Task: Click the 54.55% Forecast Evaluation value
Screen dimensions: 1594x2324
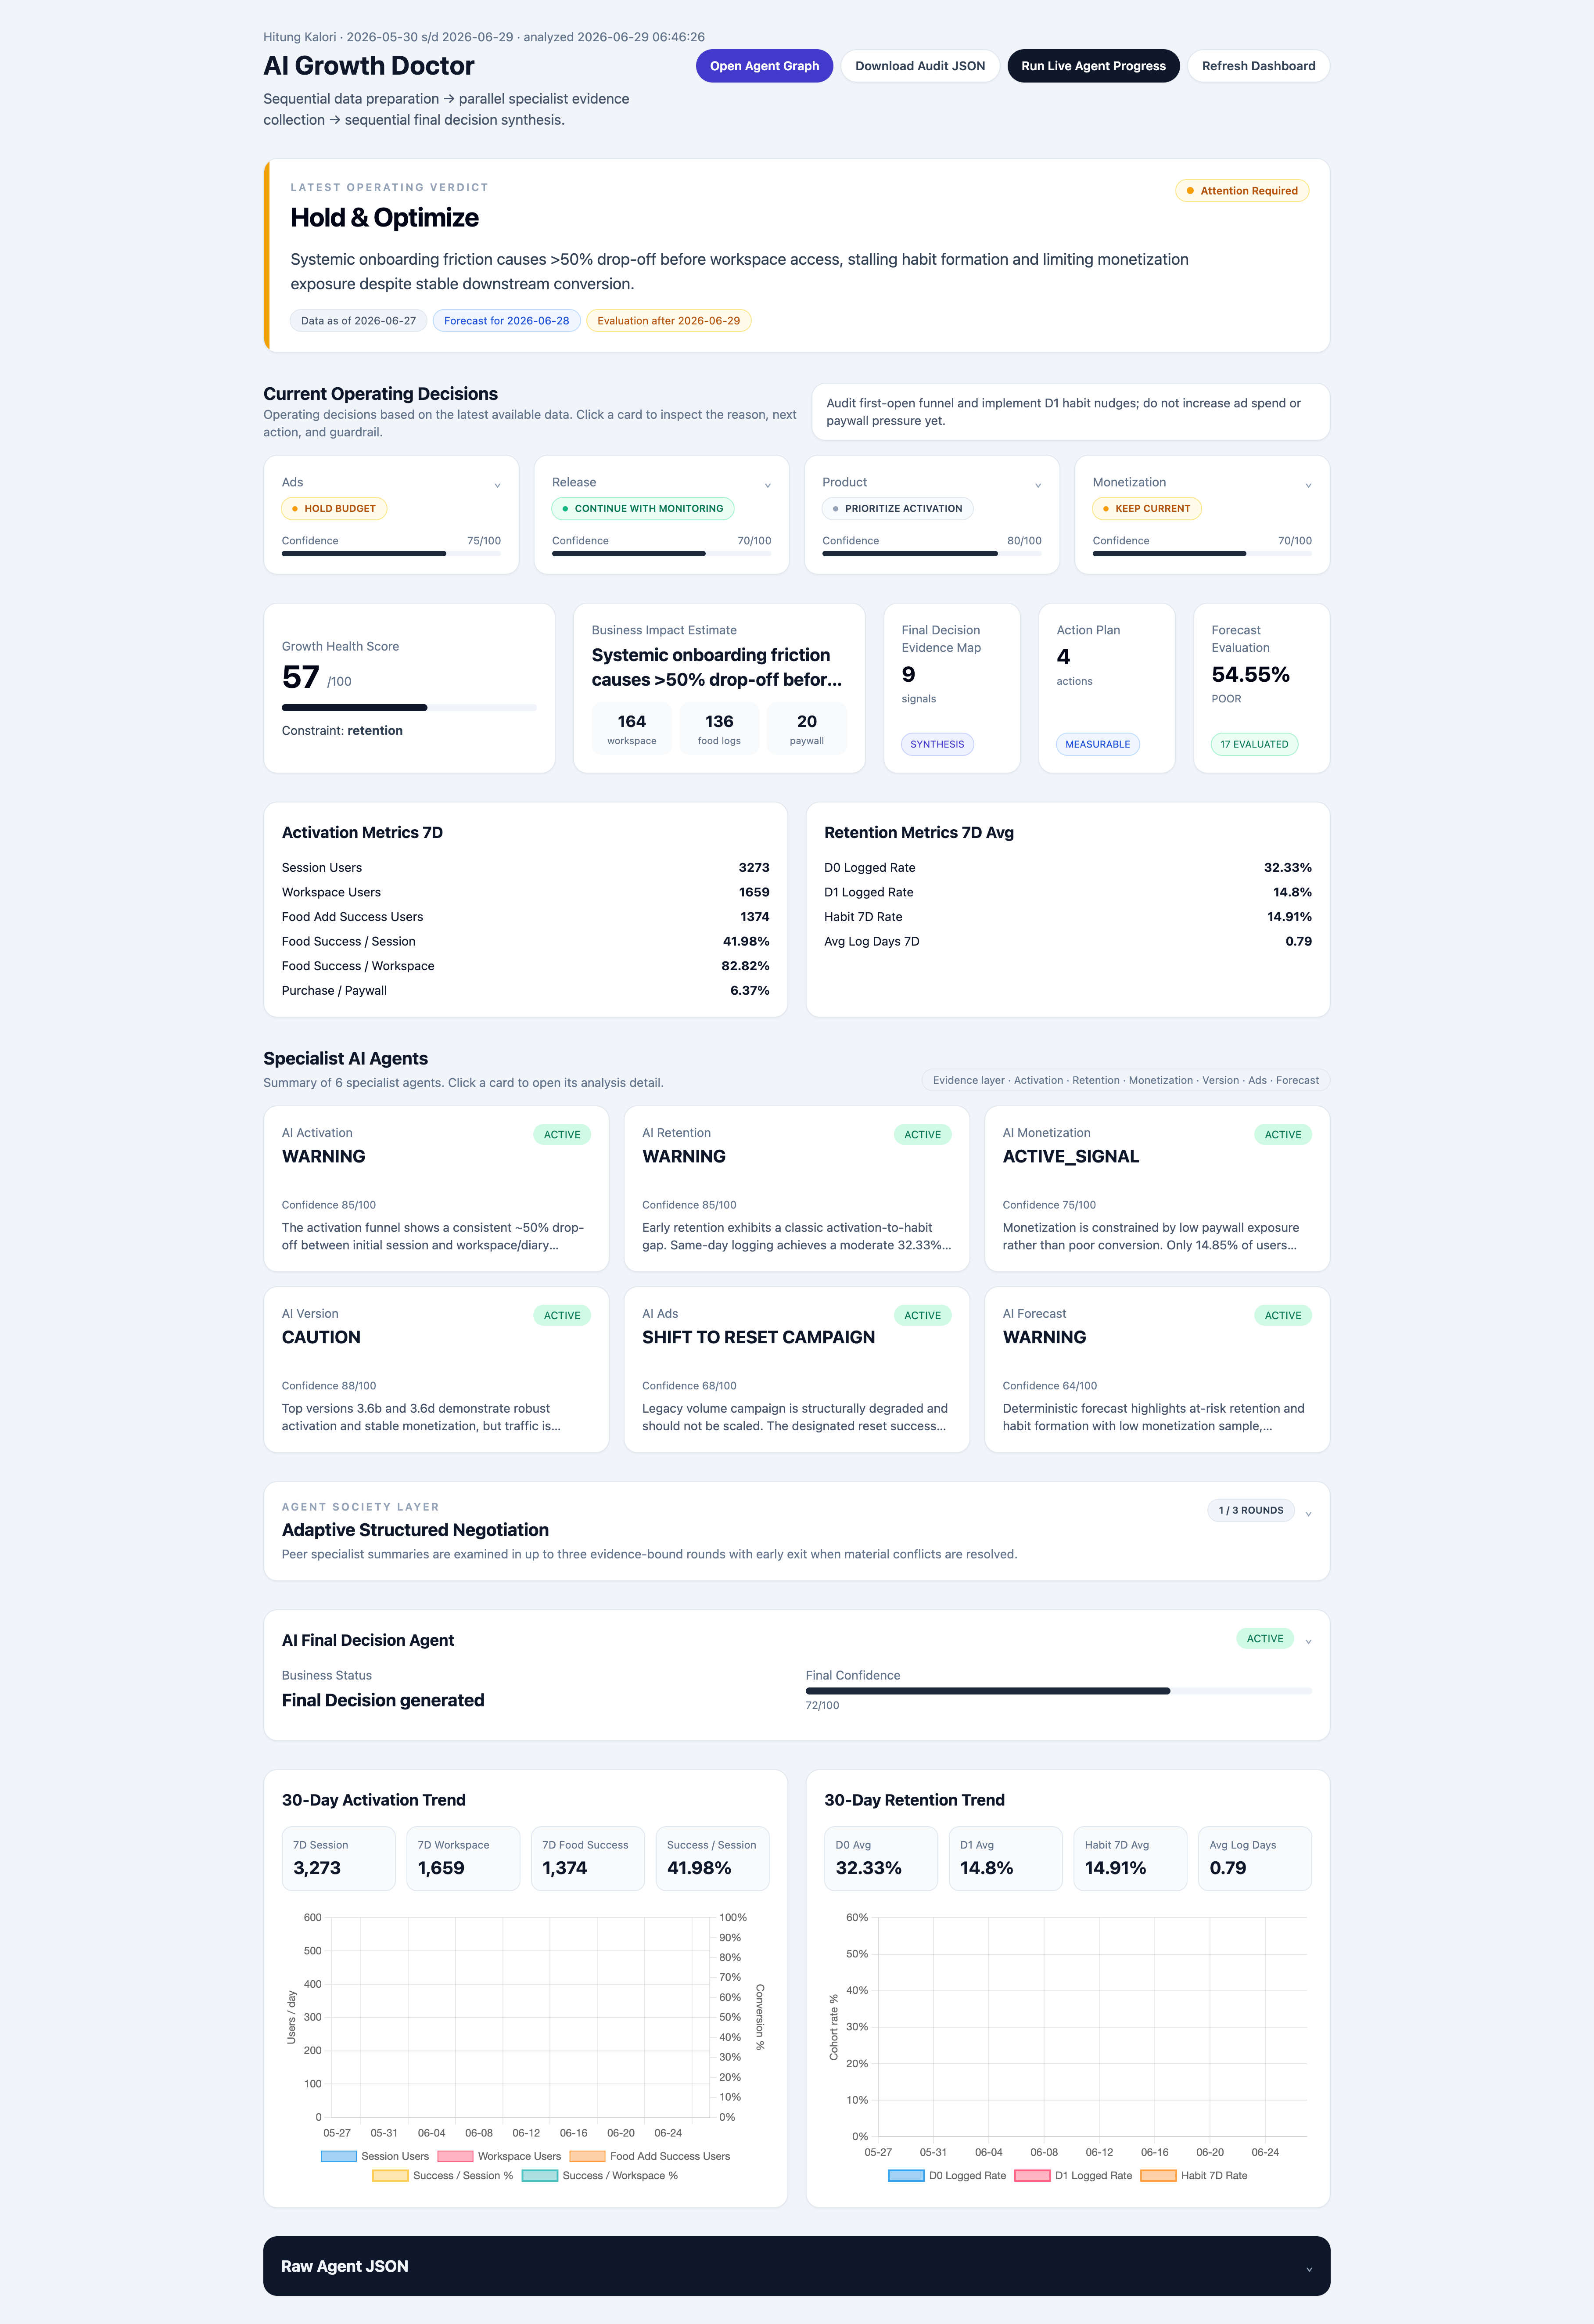Action: 1250,675
